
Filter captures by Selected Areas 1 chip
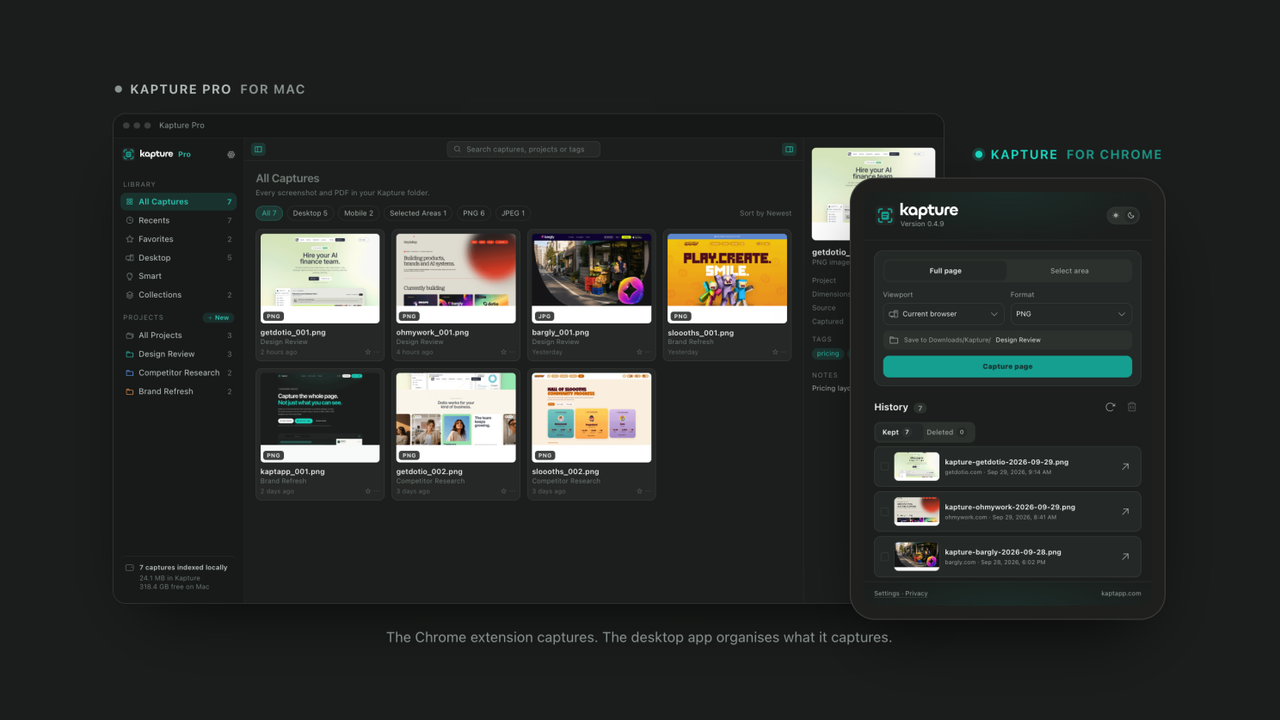point(418,213)
